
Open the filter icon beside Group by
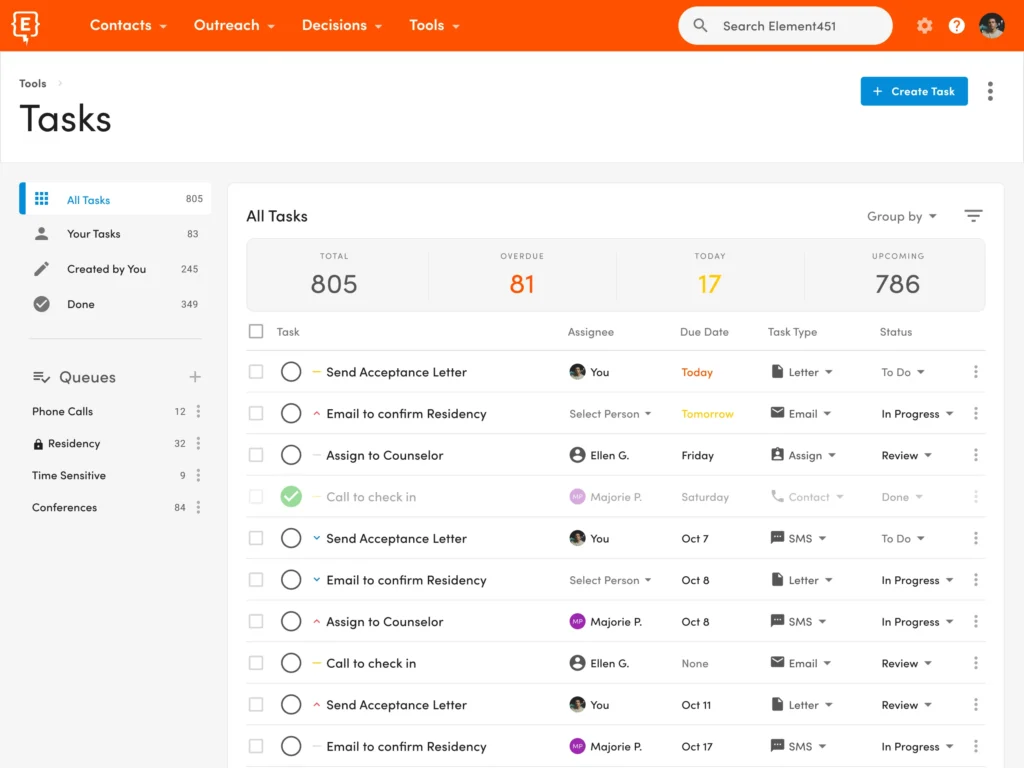(973, 216)
